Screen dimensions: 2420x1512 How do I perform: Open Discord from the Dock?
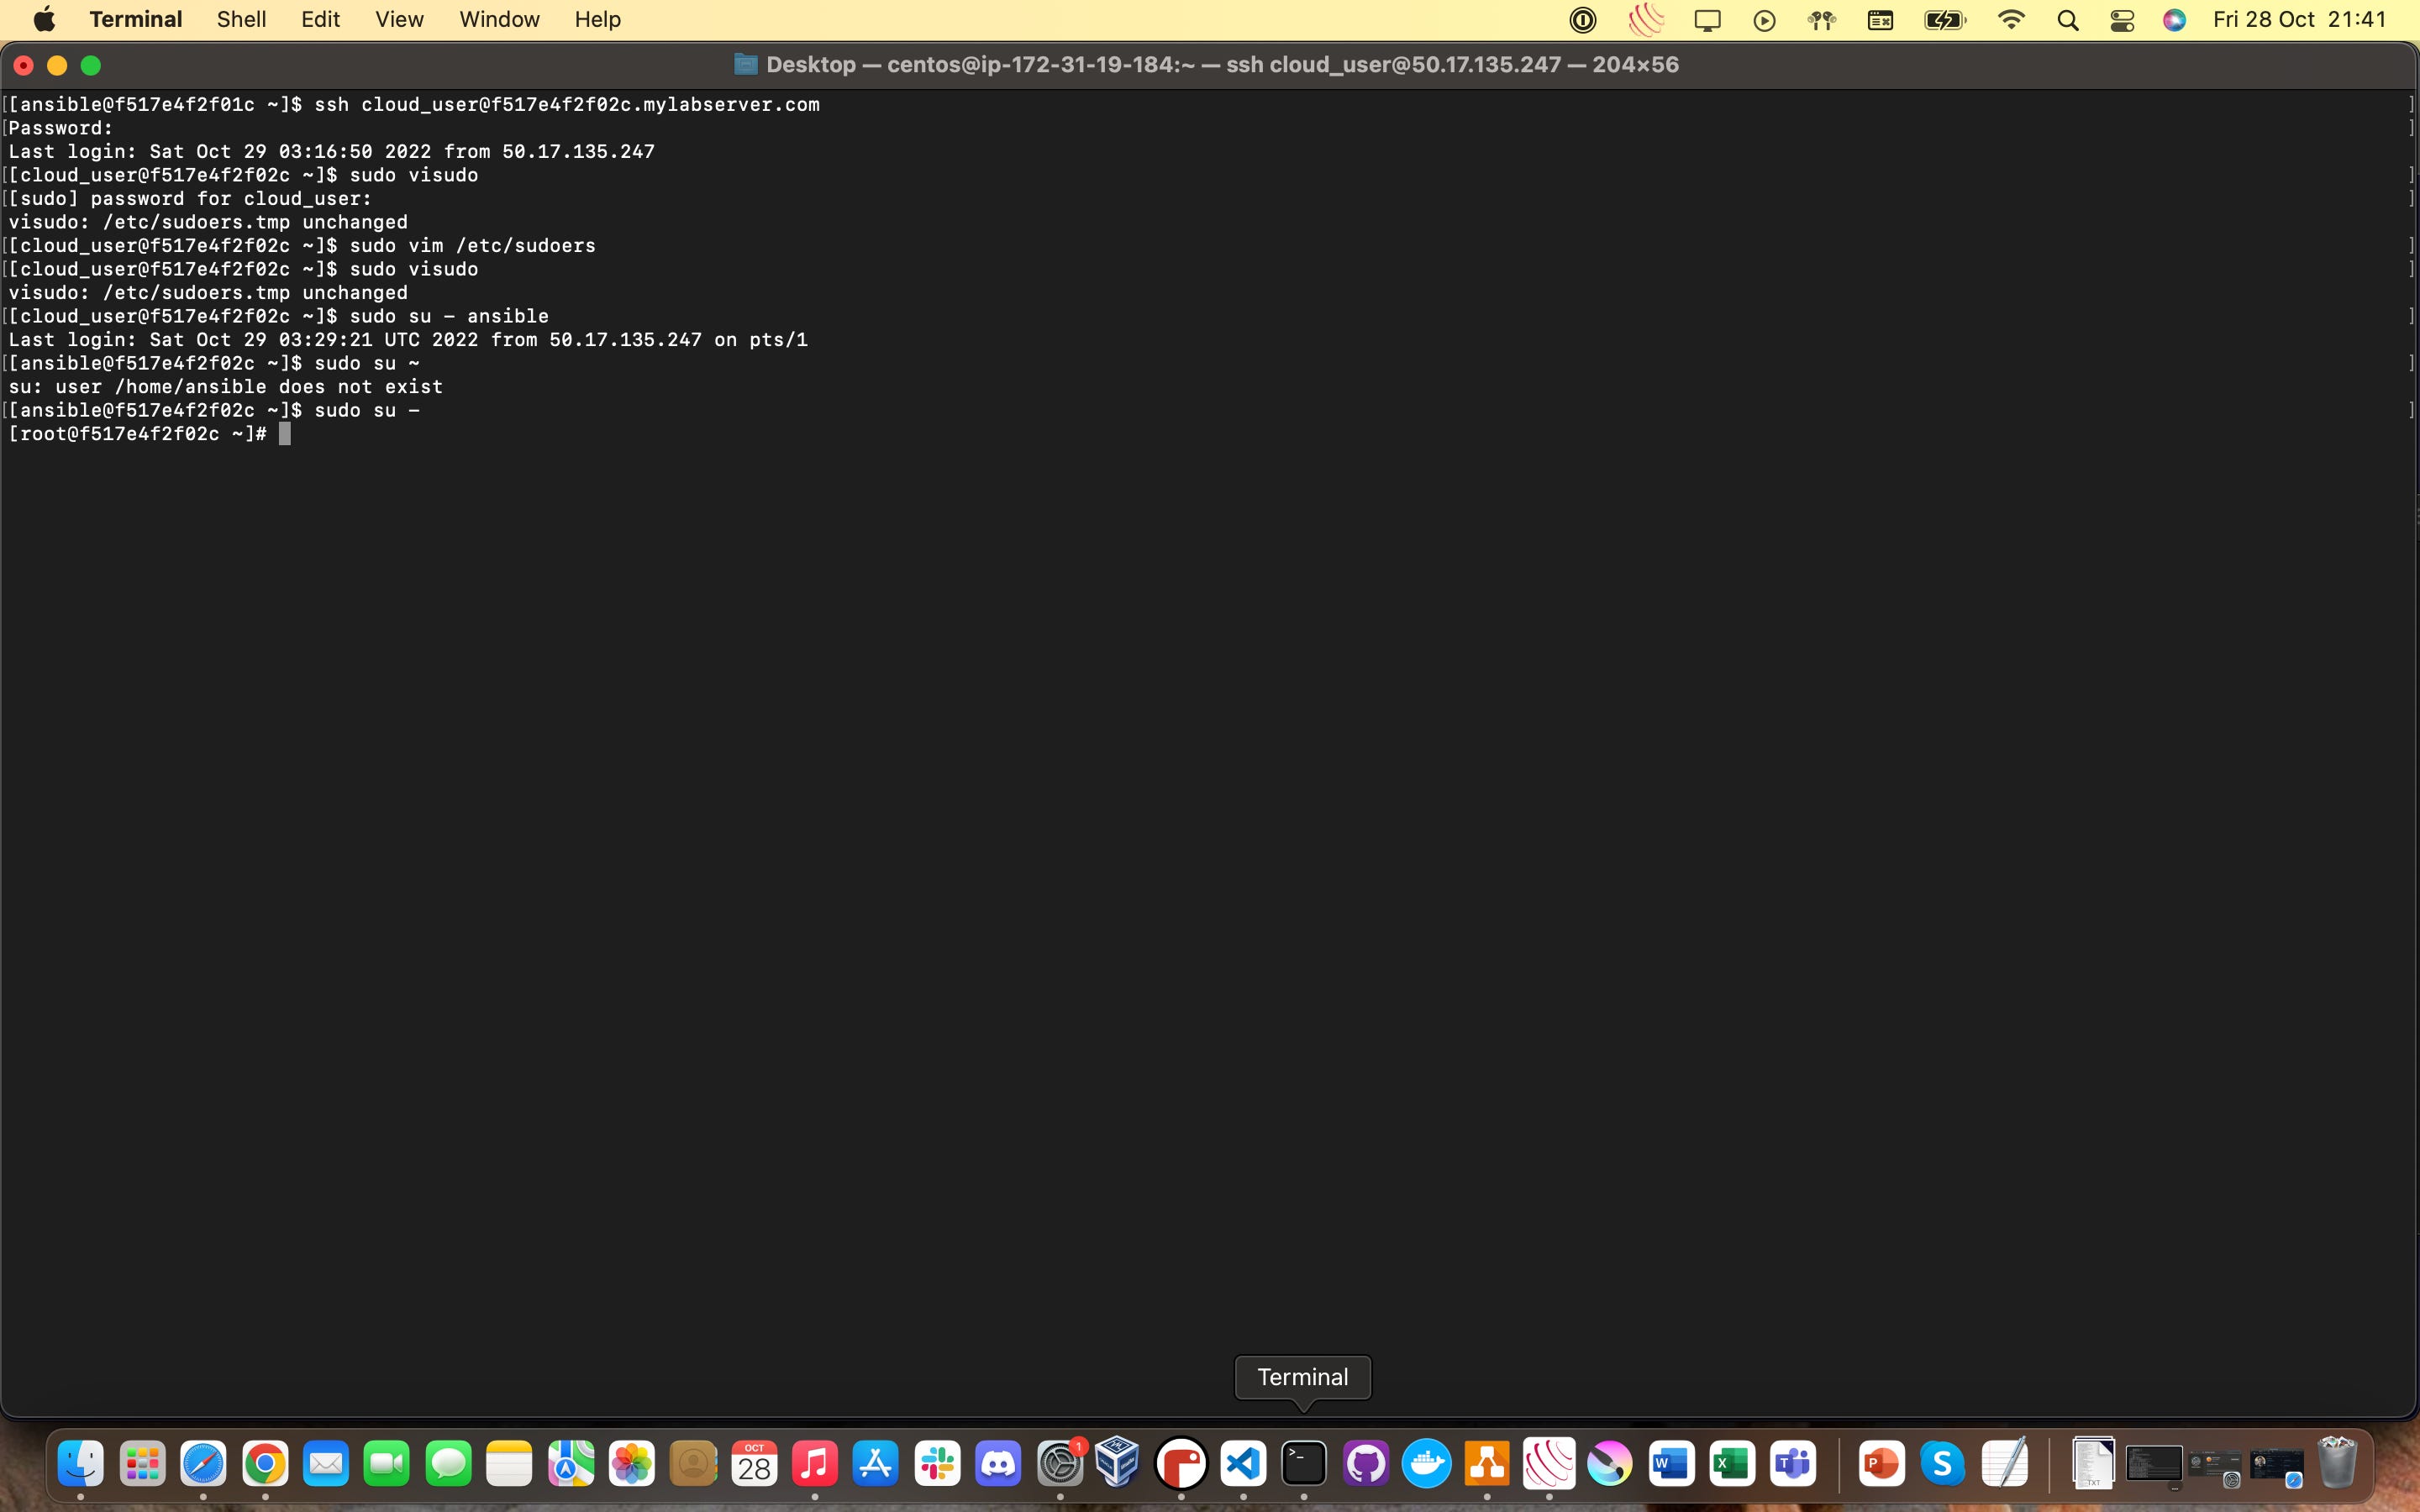[998, 1464]
